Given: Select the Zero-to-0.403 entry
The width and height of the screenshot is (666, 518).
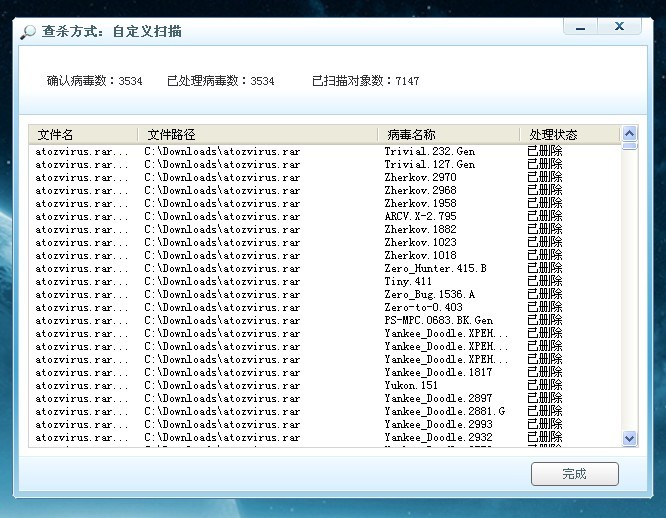Looking at the screenshot, I should pos(325,307).
